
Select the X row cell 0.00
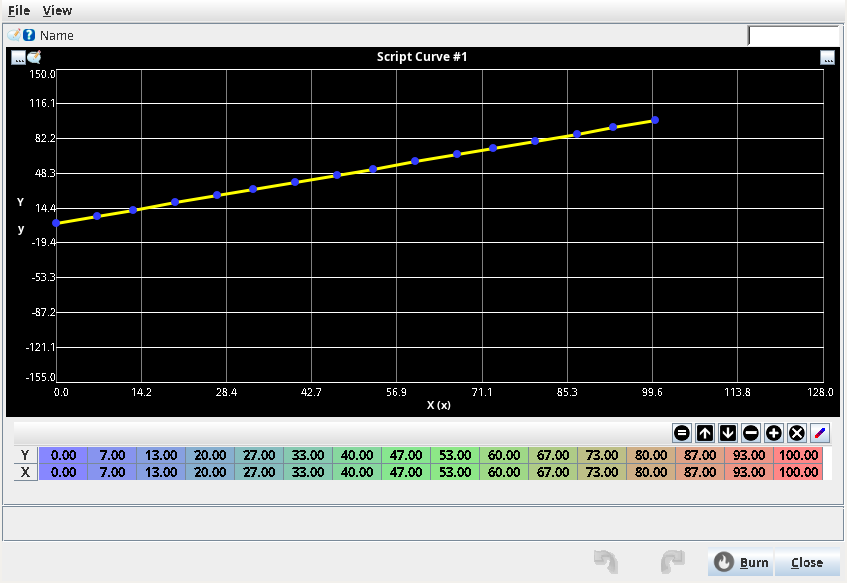(x=63, y=472)
